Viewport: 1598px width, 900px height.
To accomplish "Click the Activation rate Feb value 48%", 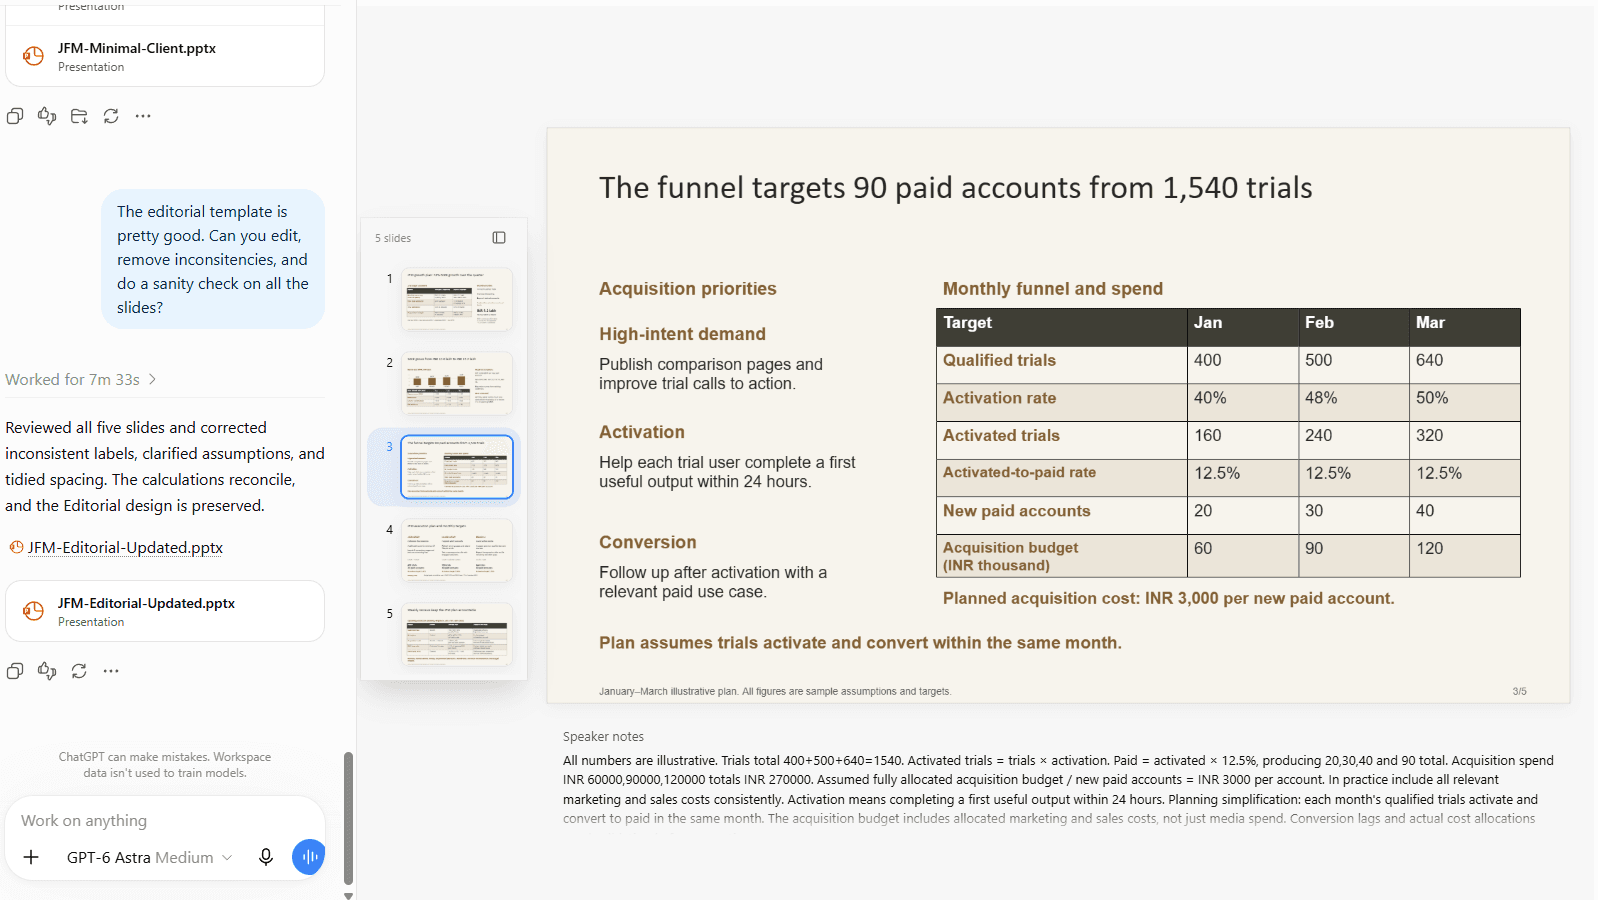I will [1321, 398].
